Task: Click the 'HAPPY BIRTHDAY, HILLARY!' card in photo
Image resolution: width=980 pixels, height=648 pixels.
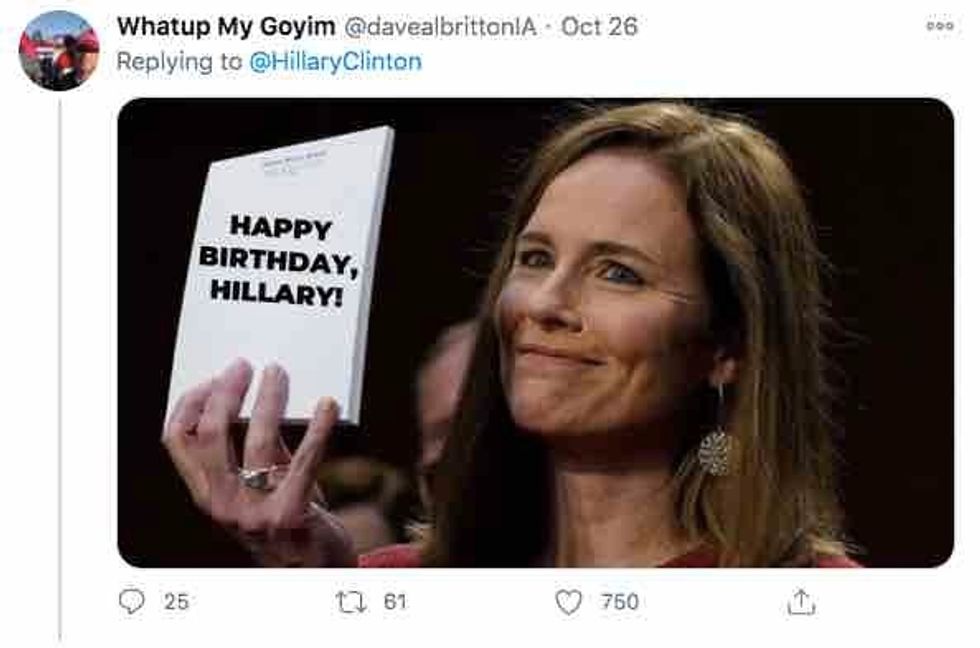Action: tap(279, 258)
